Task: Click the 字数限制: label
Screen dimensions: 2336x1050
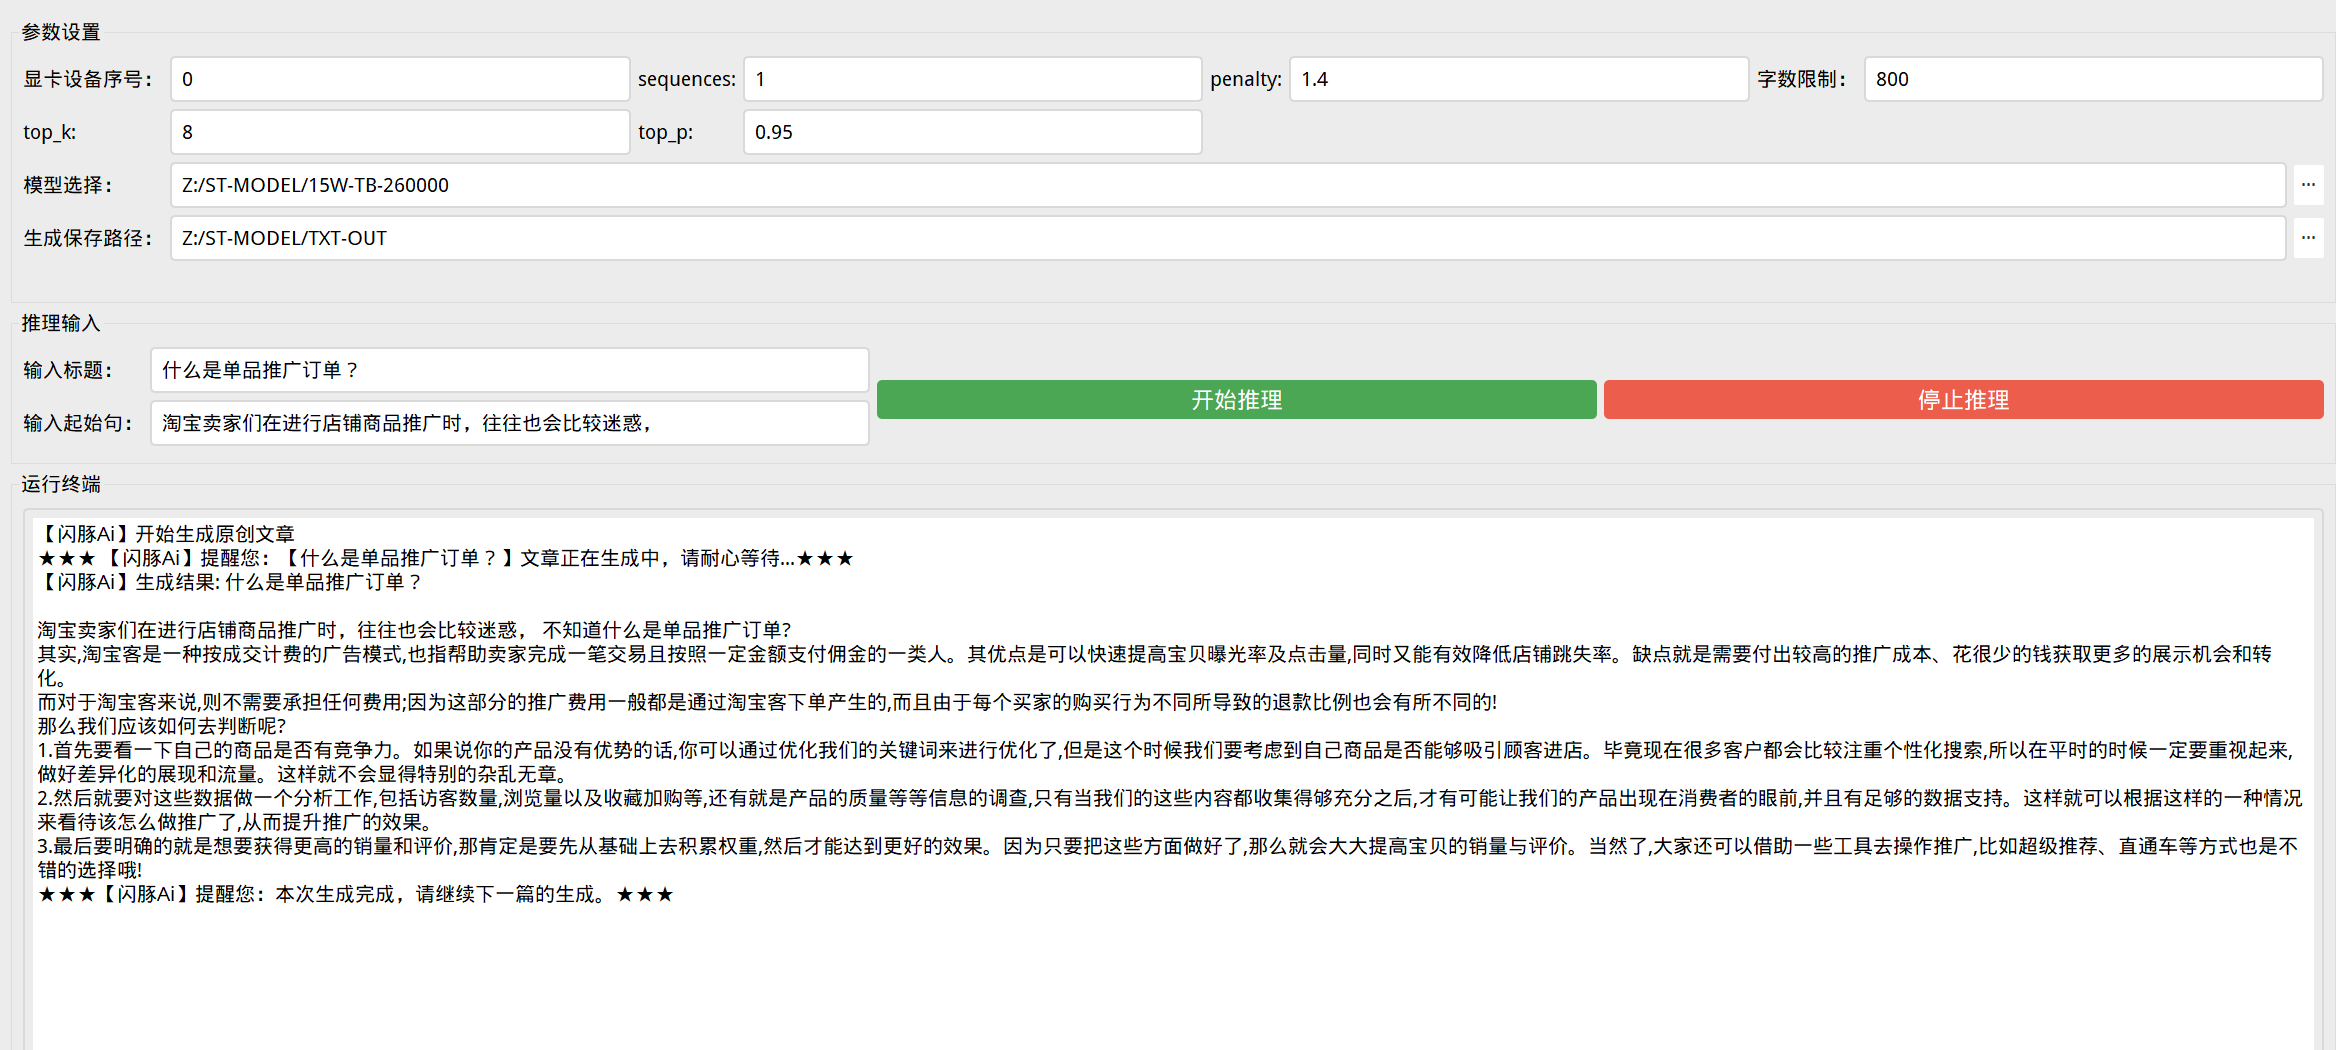Action: pyautogui.click(x=1802, y=79)
